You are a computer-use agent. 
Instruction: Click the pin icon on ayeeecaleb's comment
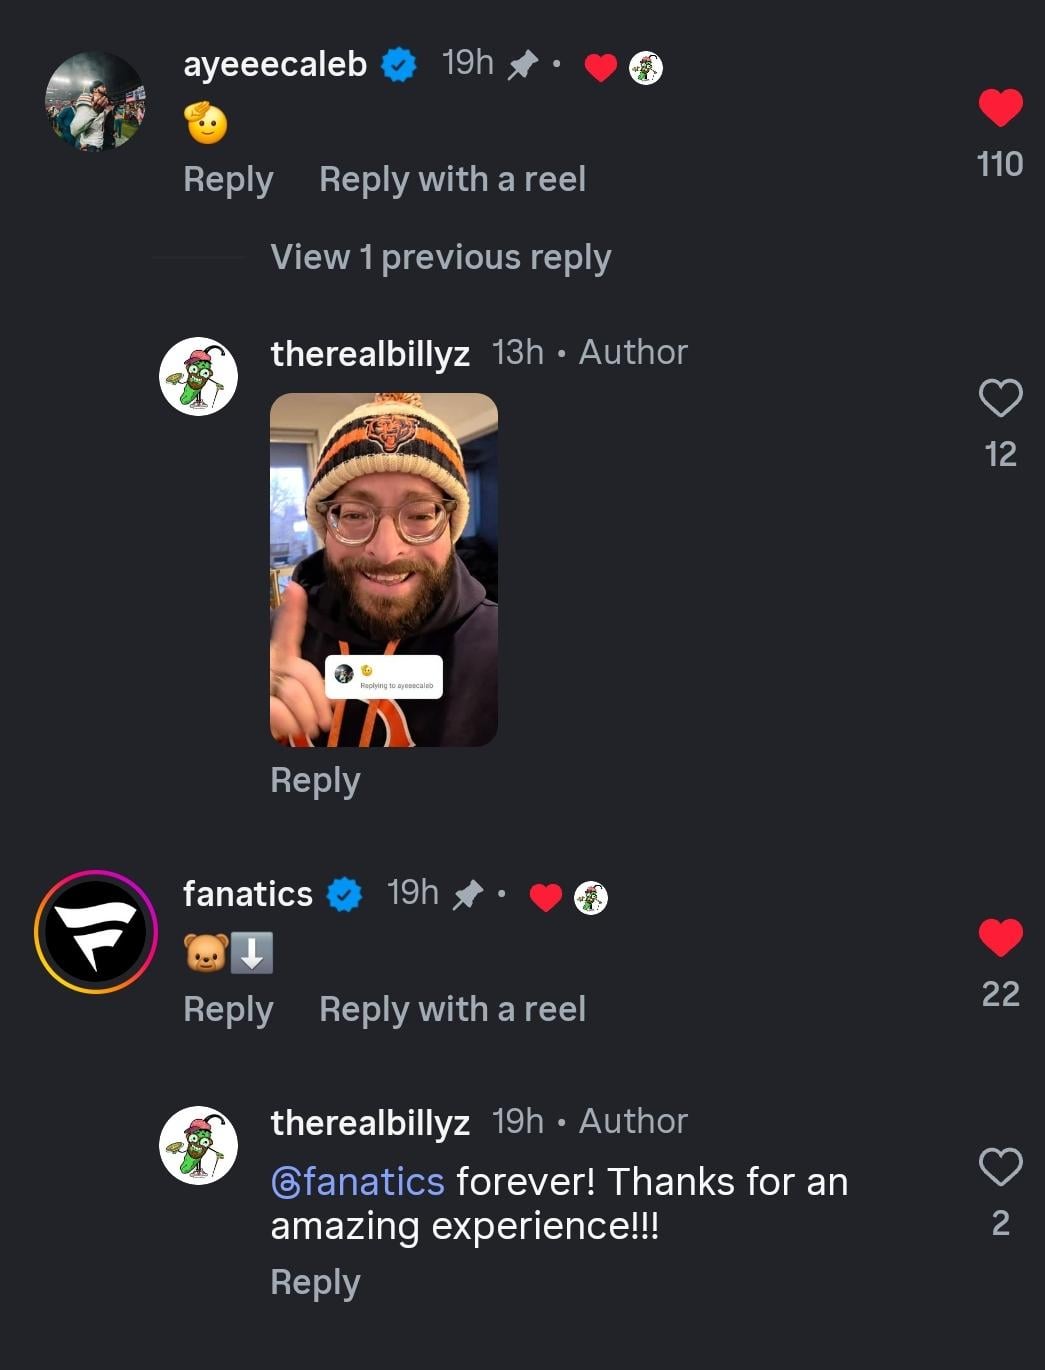(x=522, y=66)
